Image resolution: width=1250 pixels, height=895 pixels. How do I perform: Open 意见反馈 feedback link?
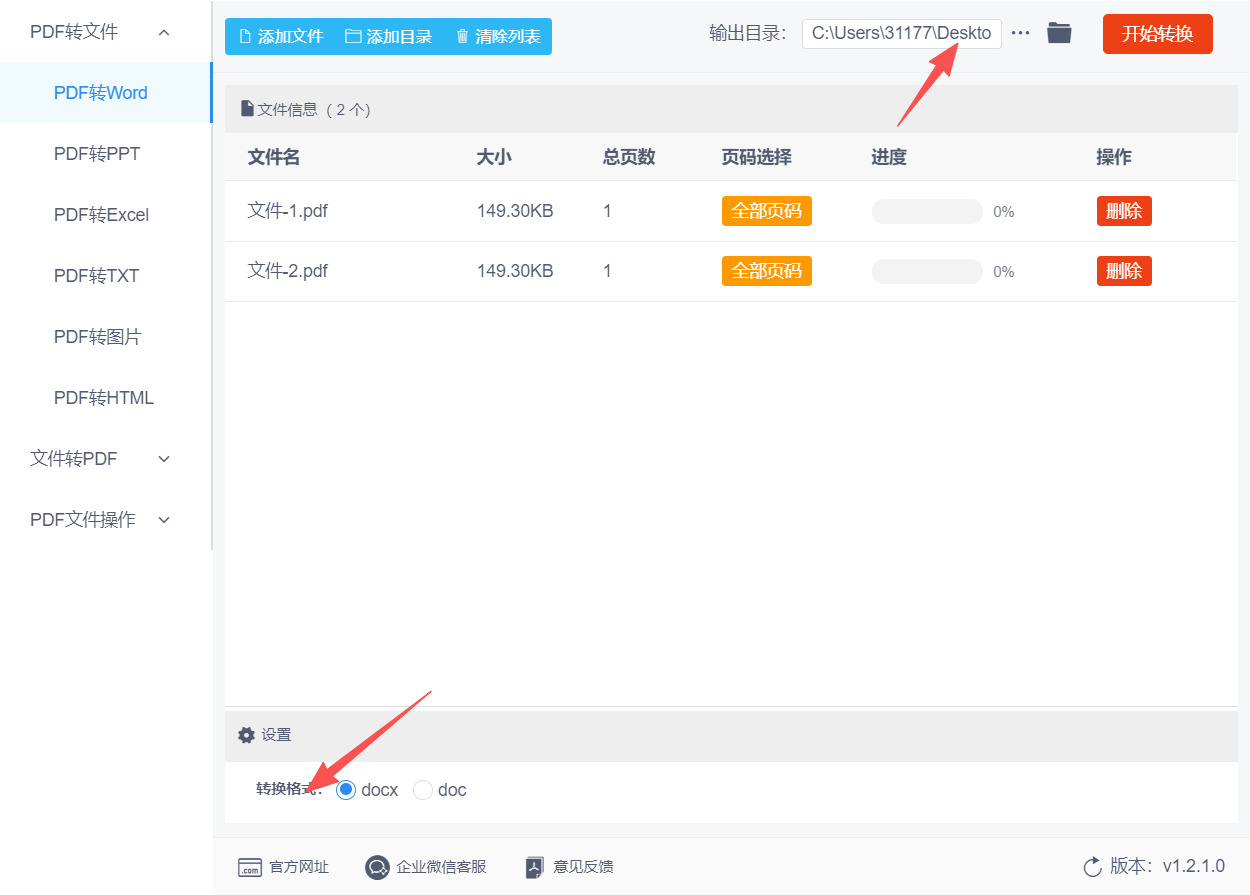(x=583, y=867)
